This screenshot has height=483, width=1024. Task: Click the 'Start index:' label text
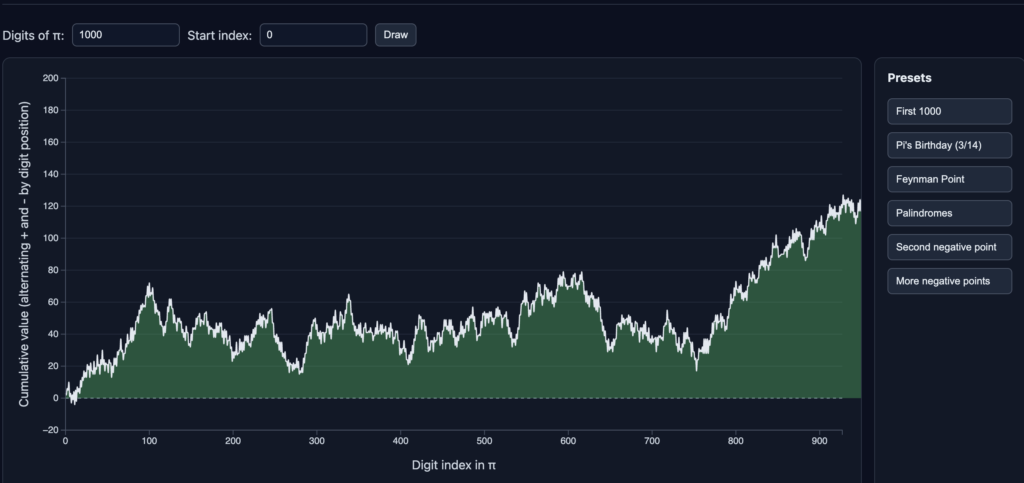[x=219, y=35]
